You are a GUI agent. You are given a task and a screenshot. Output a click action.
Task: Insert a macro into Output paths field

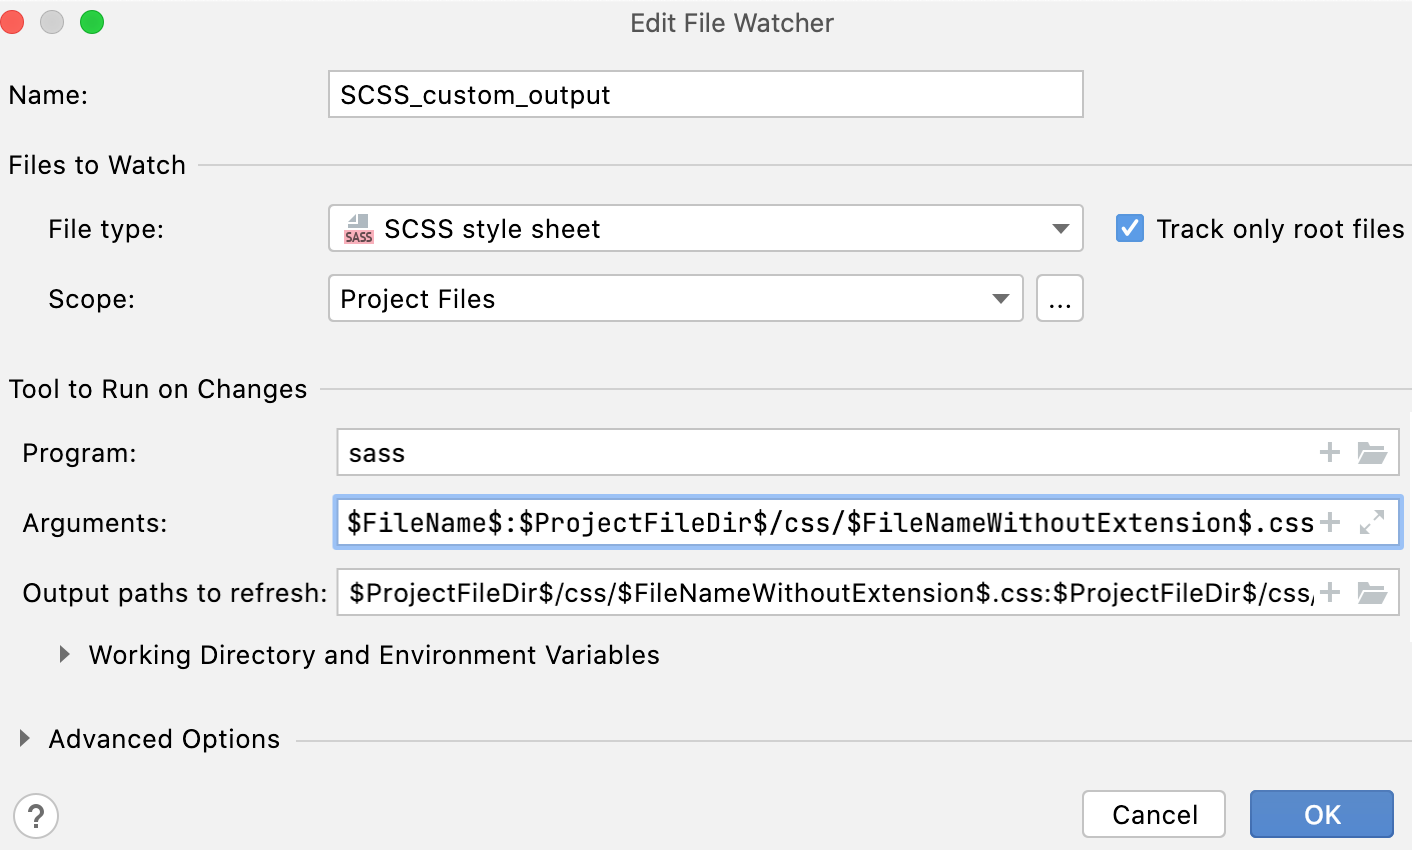[x=1329, y=592]
